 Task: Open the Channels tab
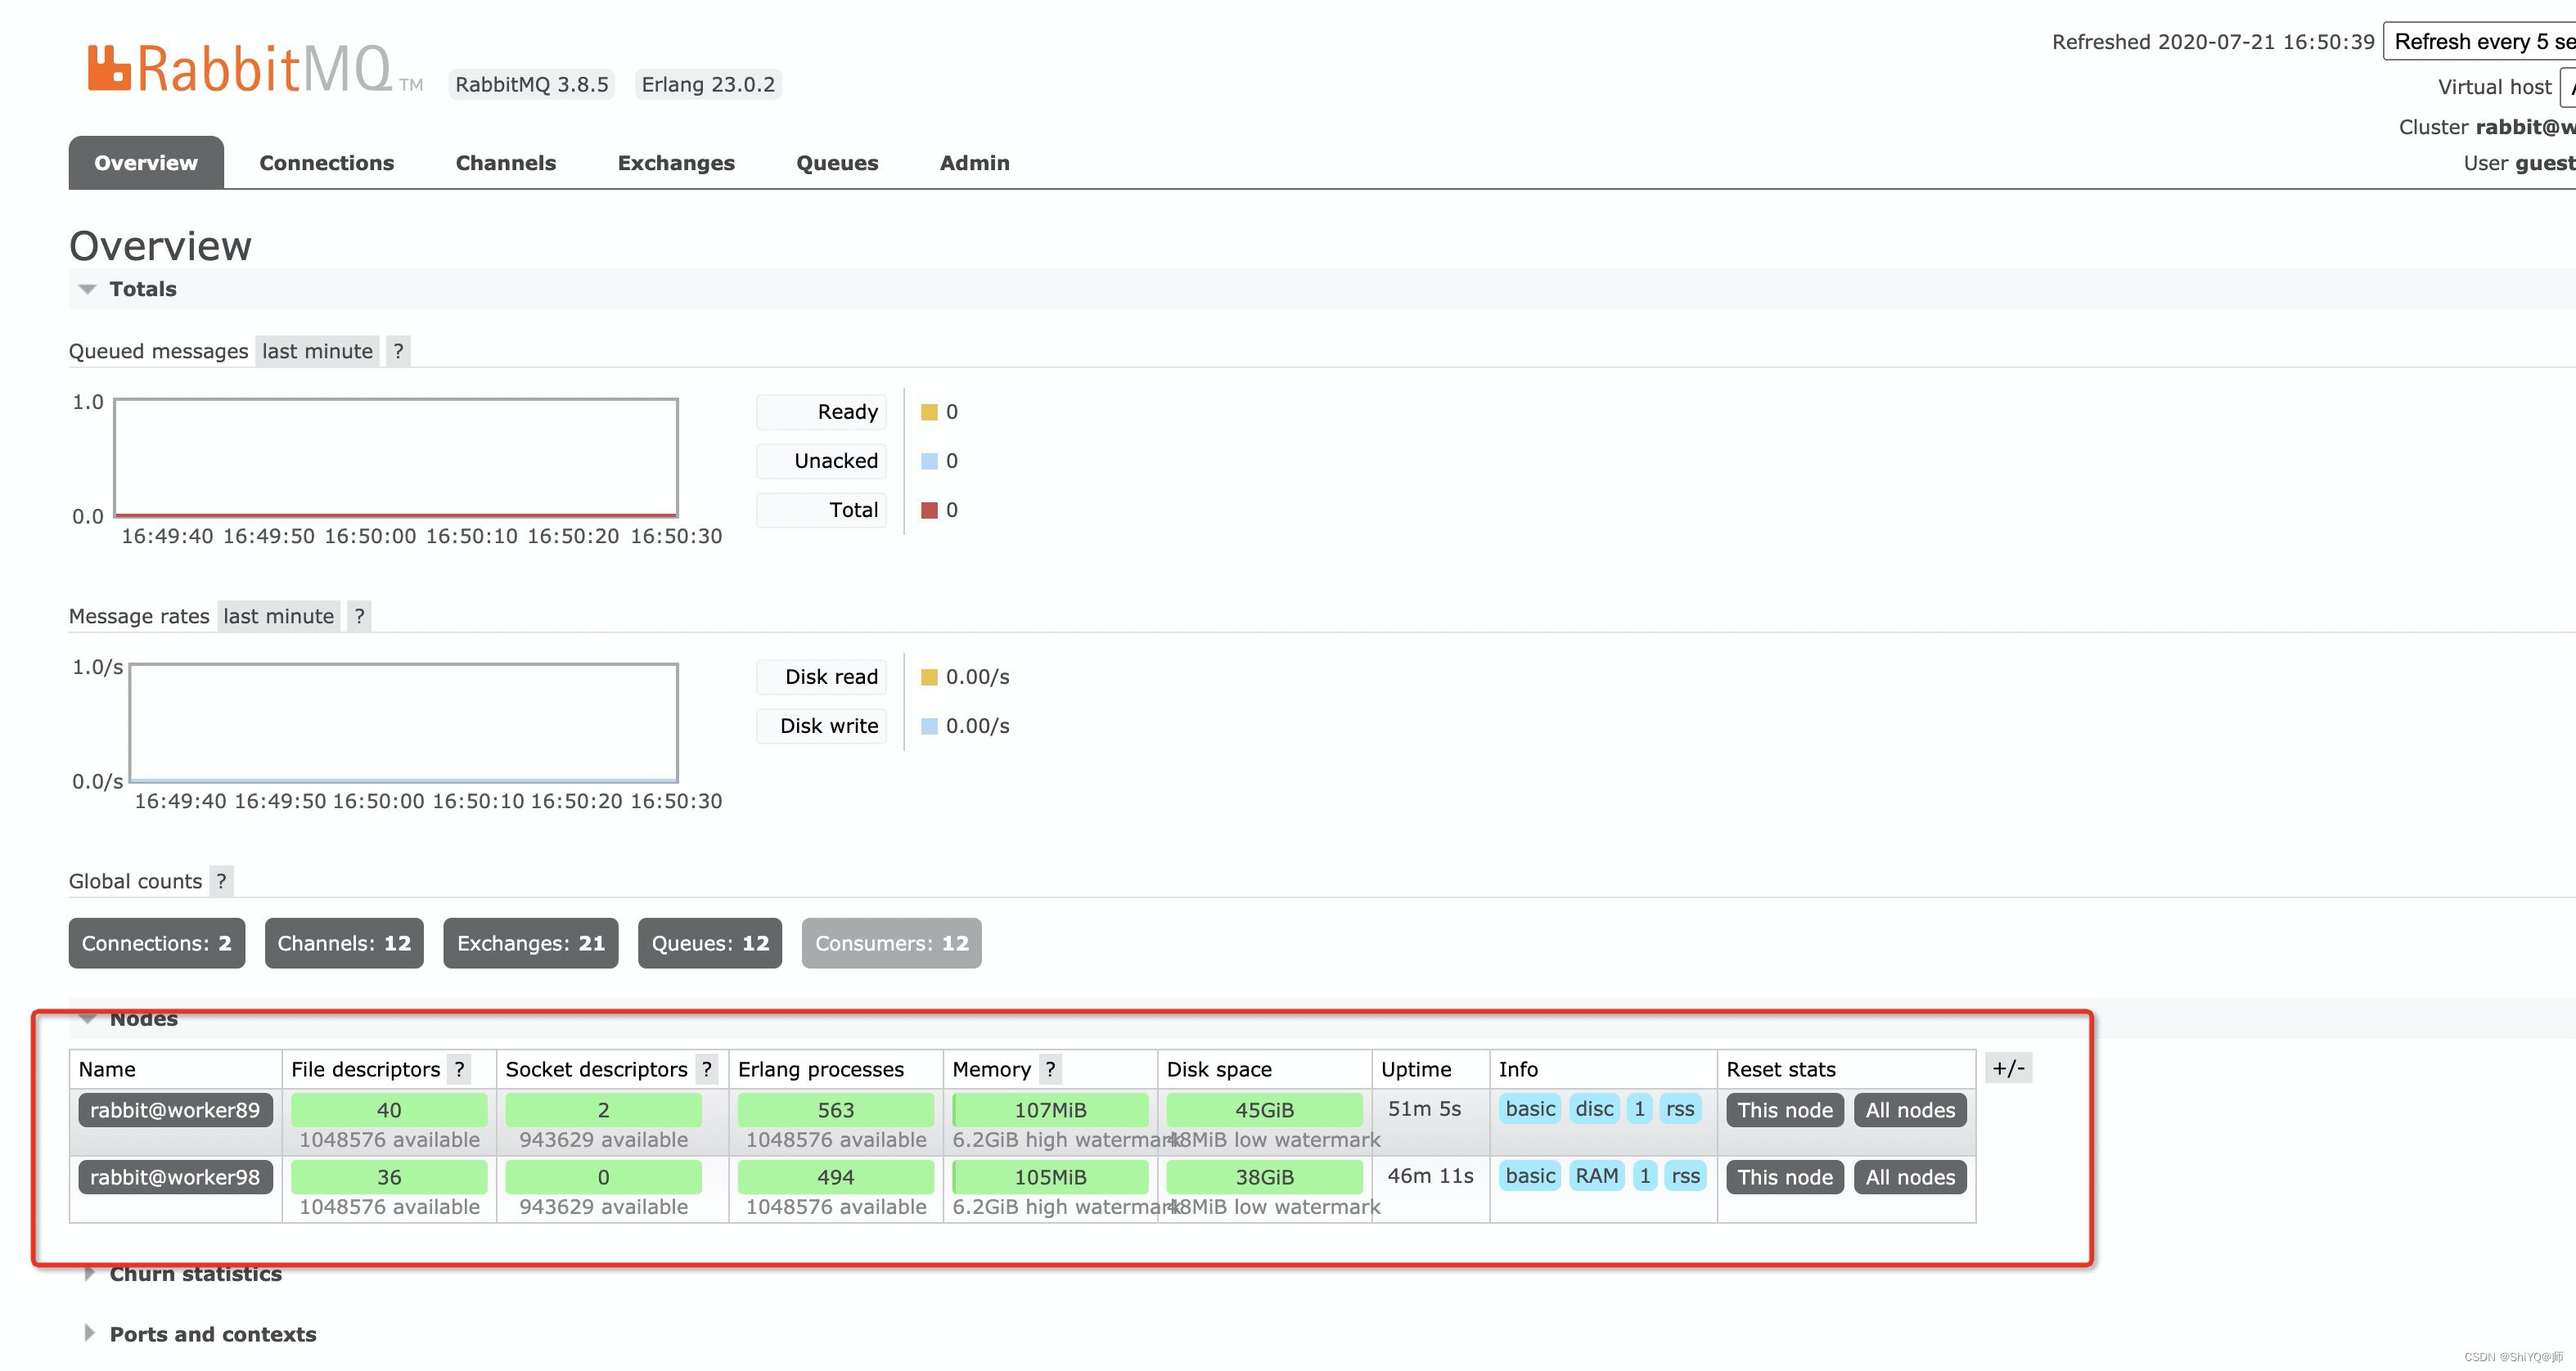(505, 162)
